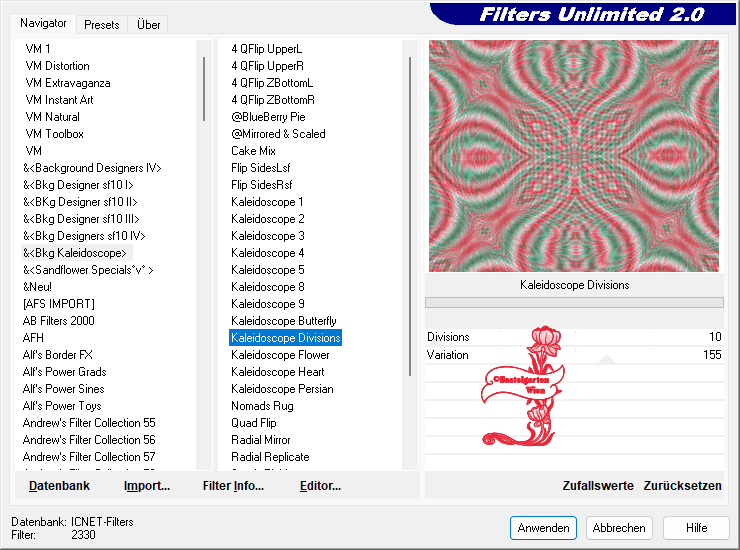Viewport: 740px width, 550px height.
Task: Click Datenbank button
Action: [59, 486]
